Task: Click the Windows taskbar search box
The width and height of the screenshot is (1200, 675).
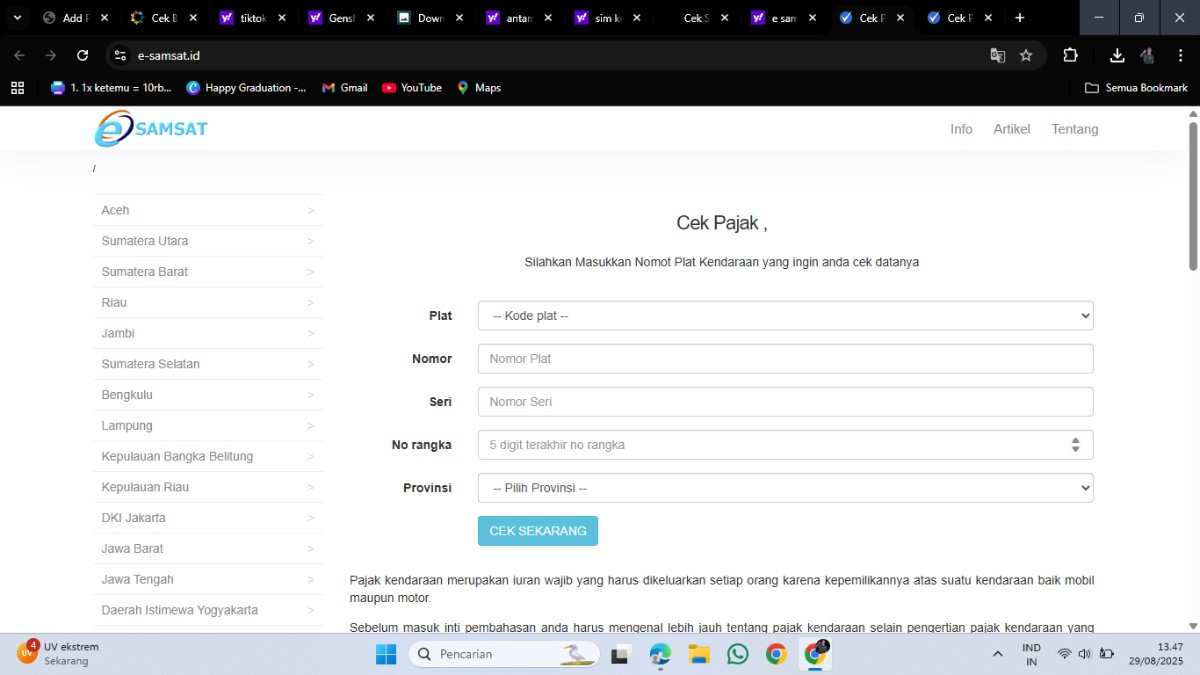Action: click(x=504, y=654)
